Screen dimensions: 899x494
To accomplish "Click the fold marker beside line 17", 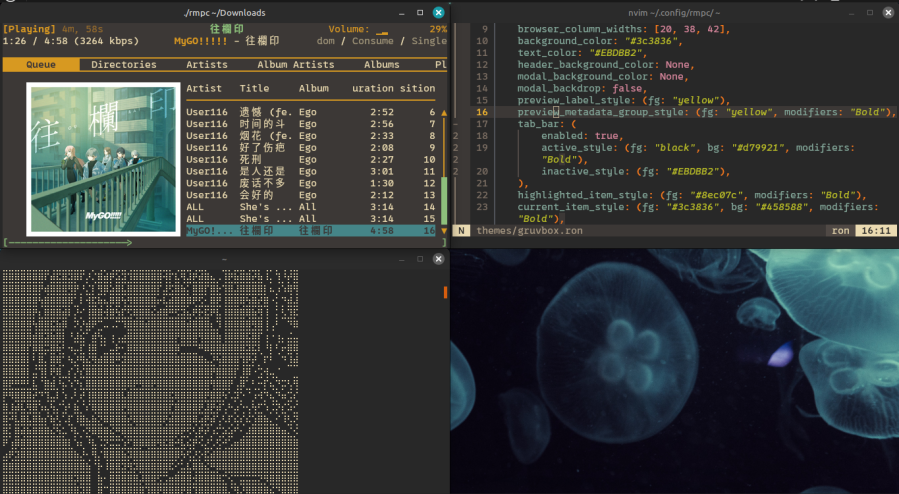I will pyautogui.click(x=456, y=124).
